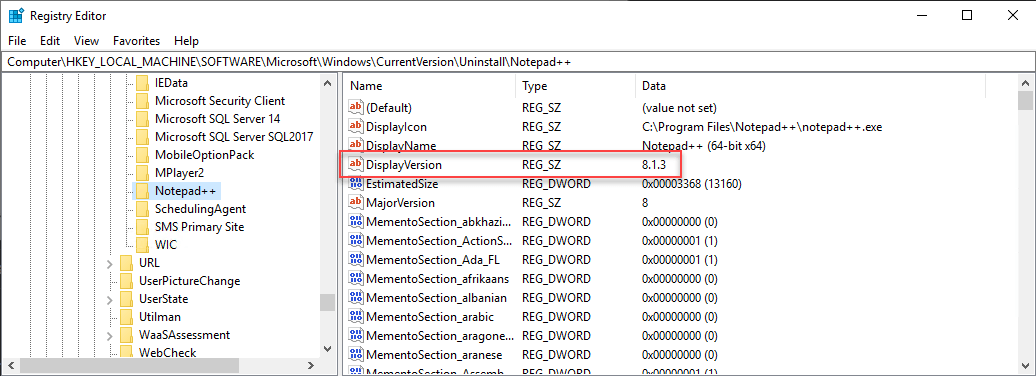Select the WebCheck key
This screenshot has width=1036, height=376.
tap(167, 352)
